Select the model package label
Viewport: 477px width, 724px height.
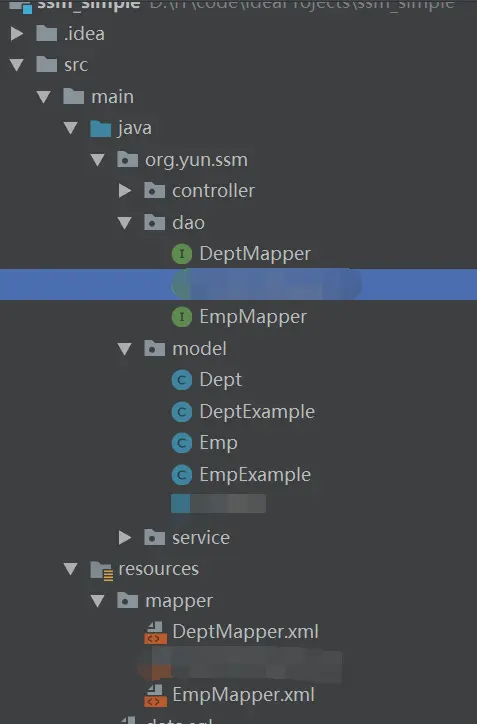click(x=199, y=349)
